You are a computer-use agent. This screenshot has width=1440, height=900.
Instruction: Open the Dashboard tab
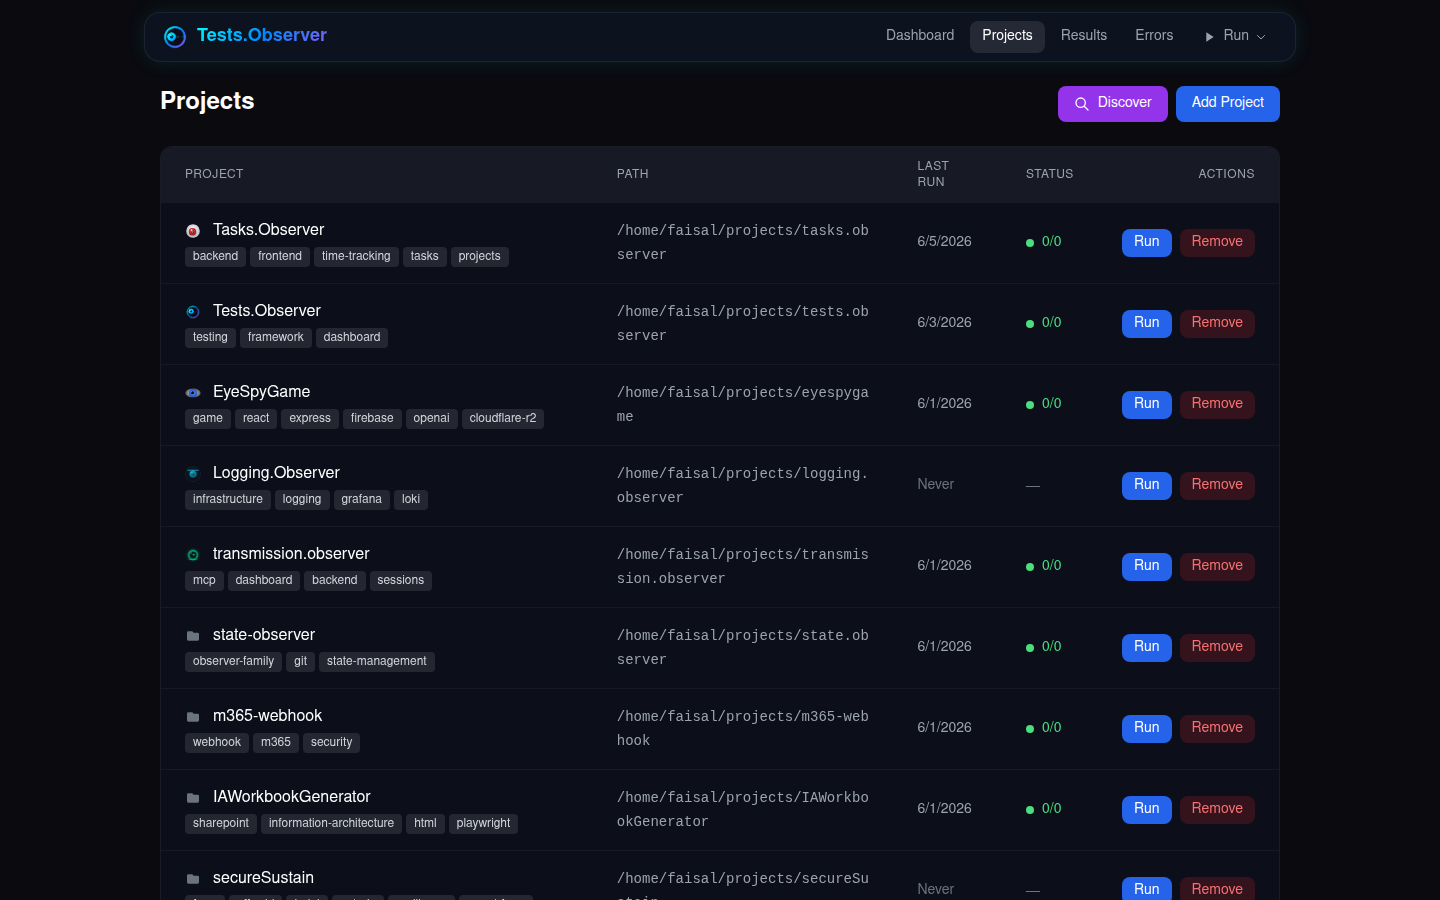tap(920, 36)
